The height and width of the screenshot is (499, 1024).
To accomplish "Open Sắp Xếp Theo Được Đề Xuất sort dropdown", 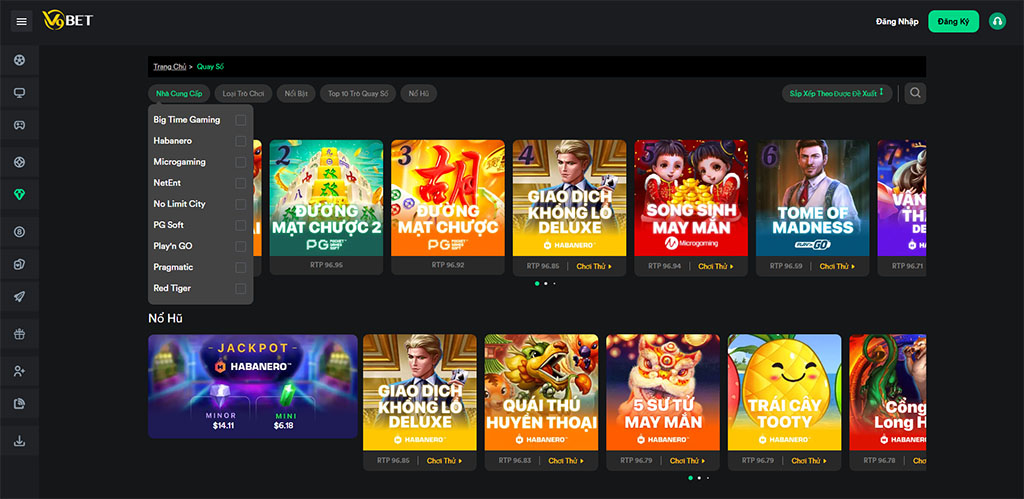I will coord(837,93).
